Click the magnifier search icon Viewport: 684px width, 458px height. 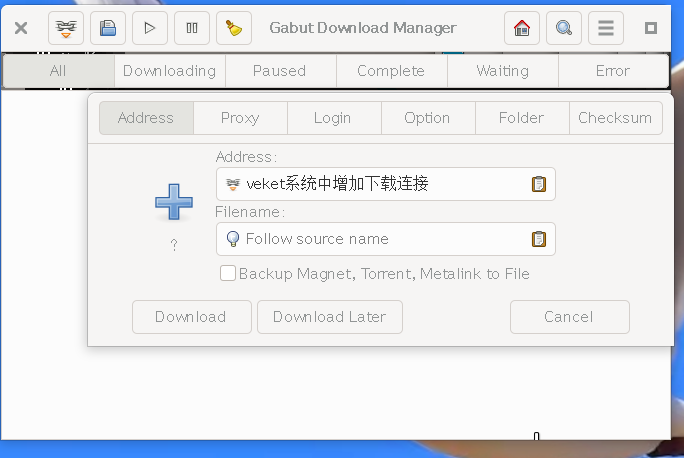click(564, 28)
